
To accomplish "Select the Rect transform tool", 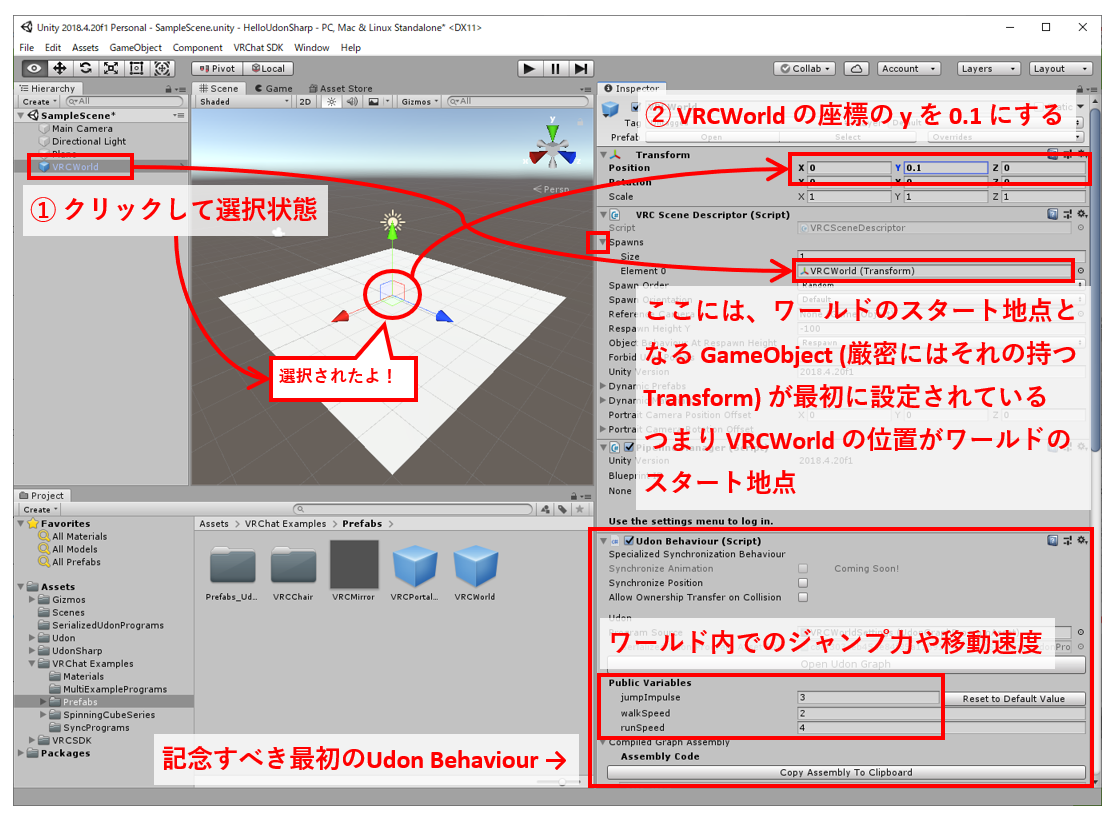I will point(136,68).
